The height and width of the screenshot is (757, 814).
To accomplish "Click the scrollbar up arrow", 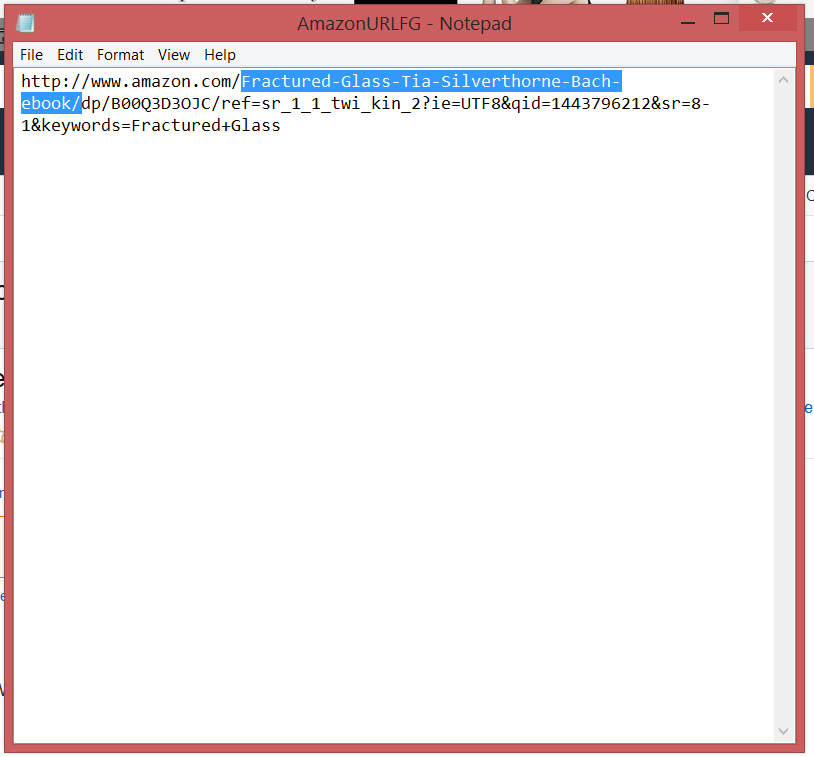I will [783, 80].
